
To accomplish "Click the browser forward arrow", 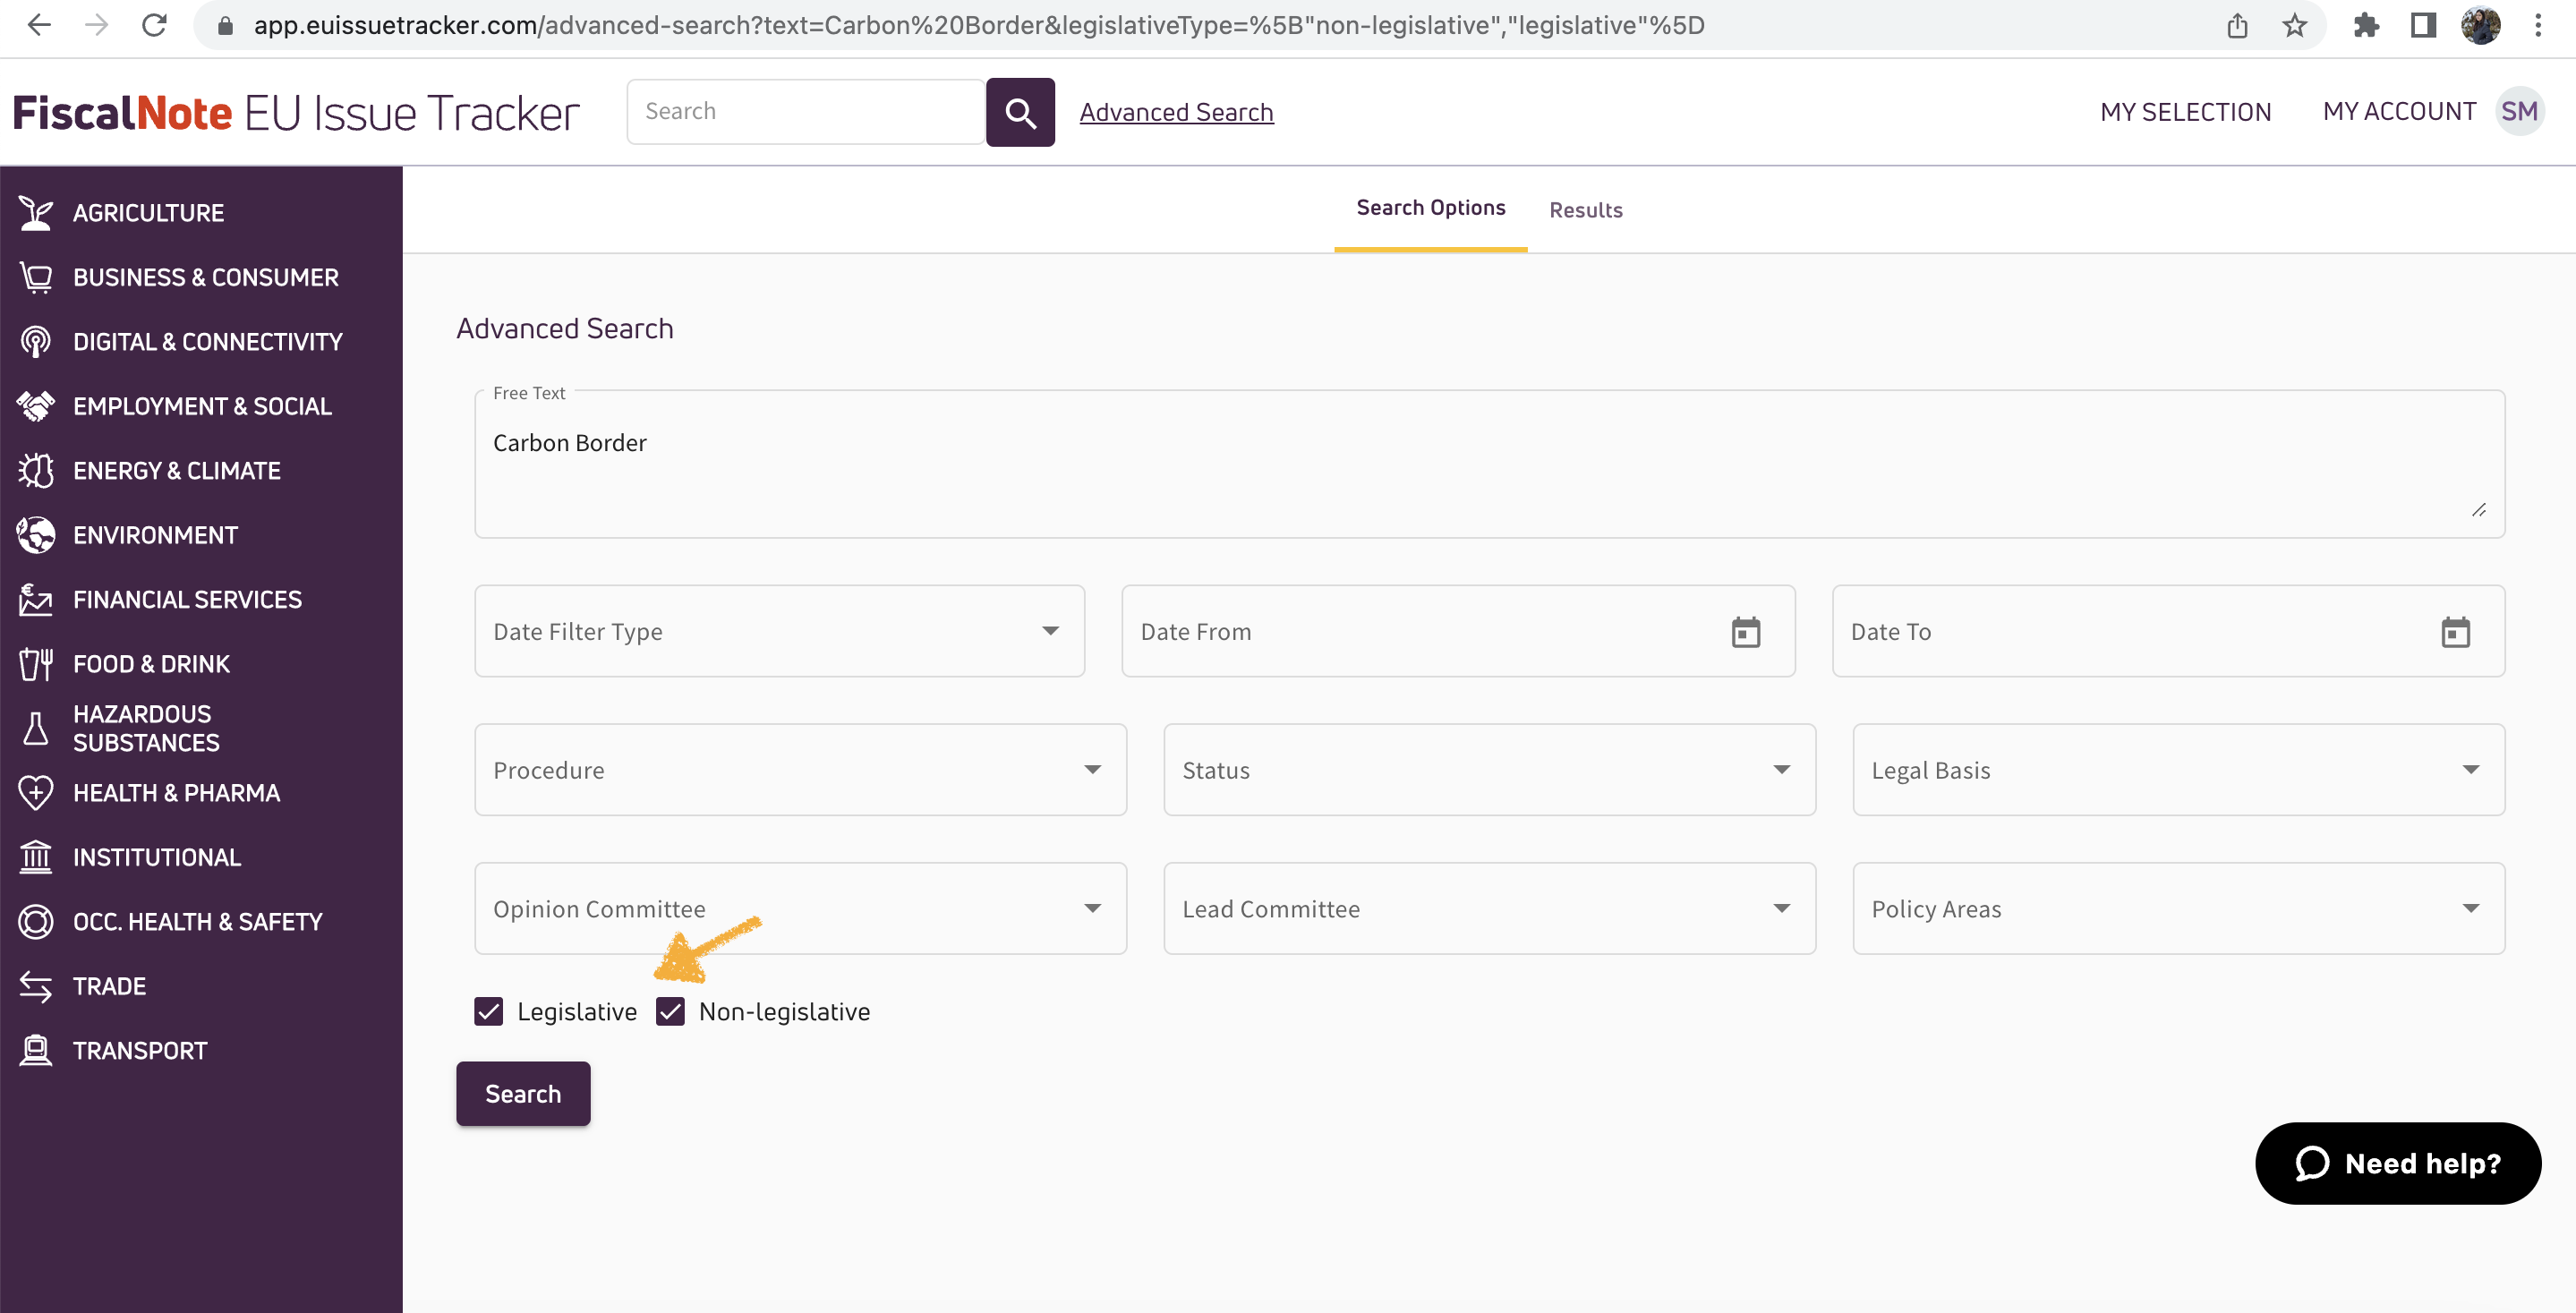I will click(x=96, y=25).
